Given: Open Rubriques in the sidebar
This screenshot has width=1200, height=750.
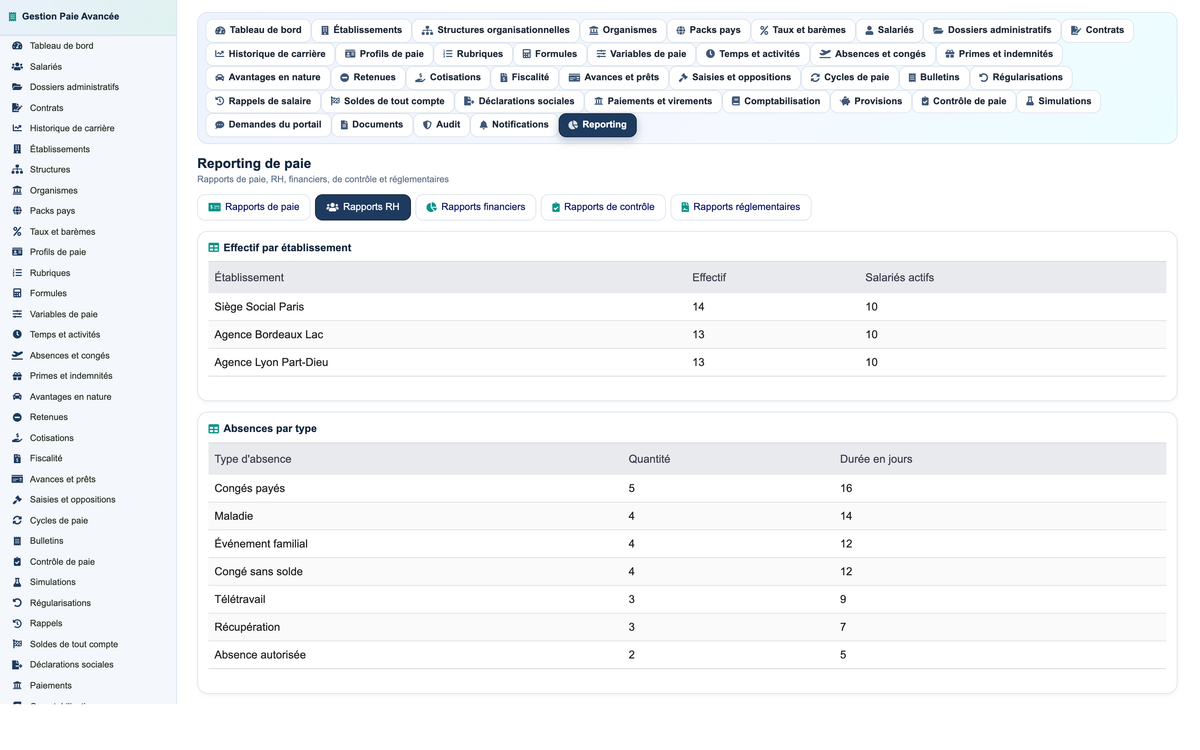Looking at the screenshot, I should coord(88,273).
